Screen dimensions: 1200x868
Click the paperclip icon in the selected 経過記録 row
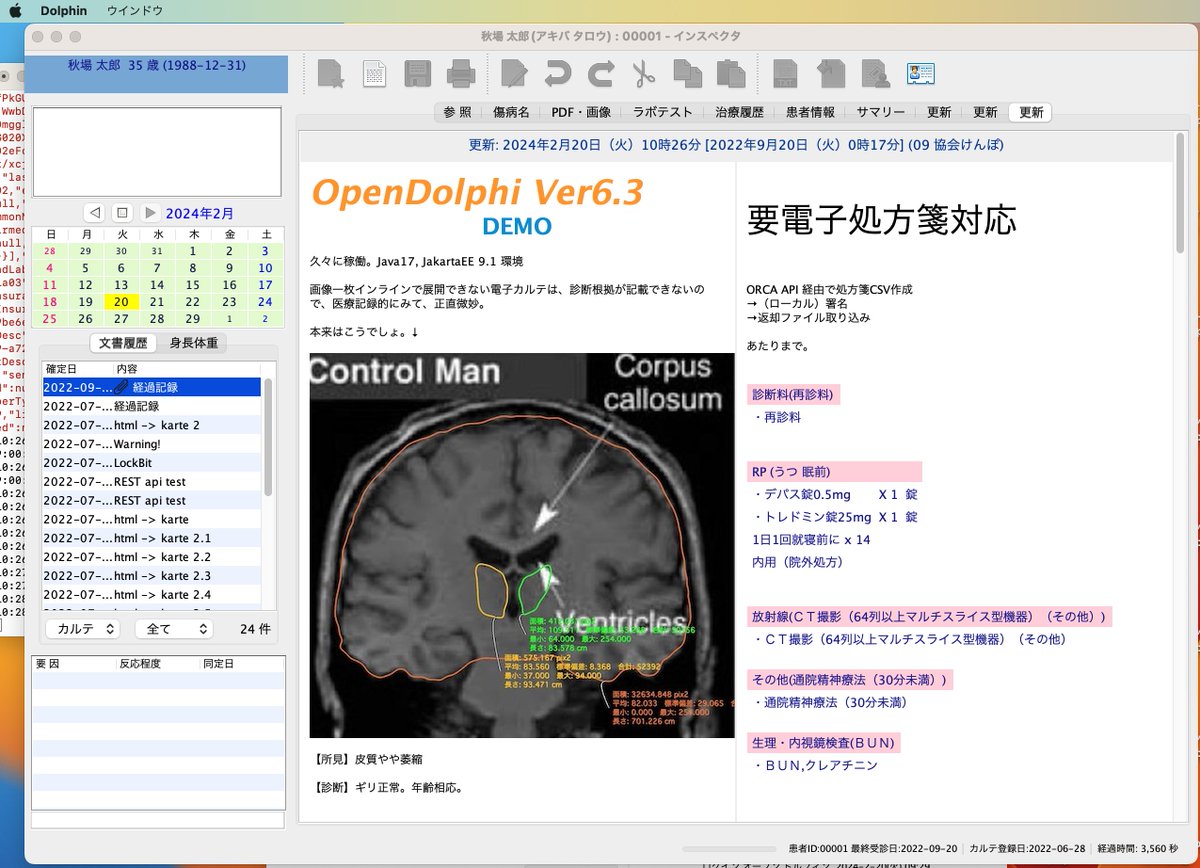[x=121, y=387]
